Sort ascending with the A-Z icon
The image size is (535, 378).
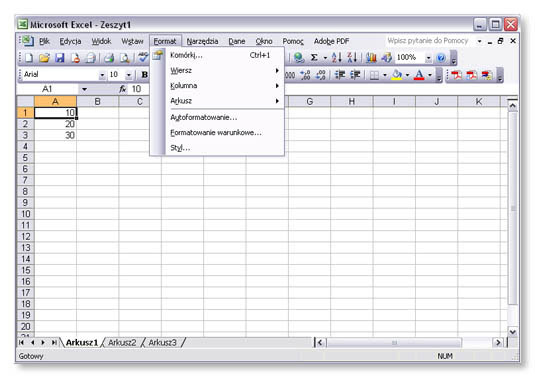(336, 58)
